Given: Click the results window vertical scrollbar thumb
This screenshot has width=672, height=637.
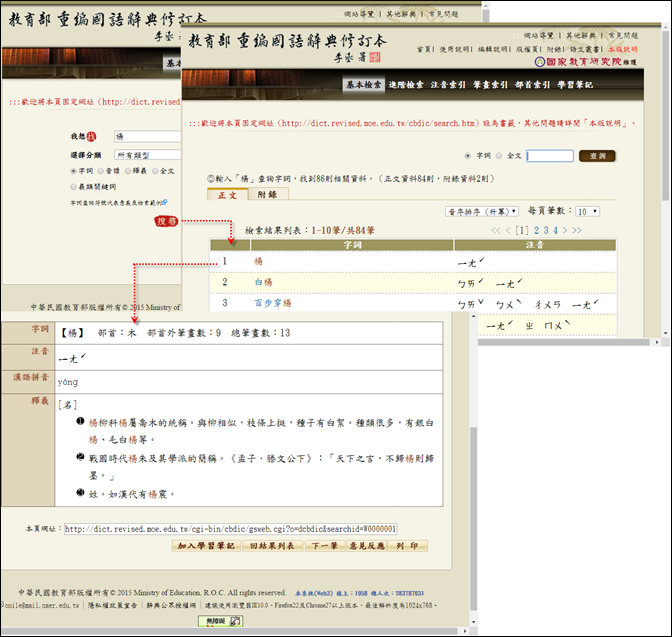Looking at the screenshot, I should click(x=665, y=116).
